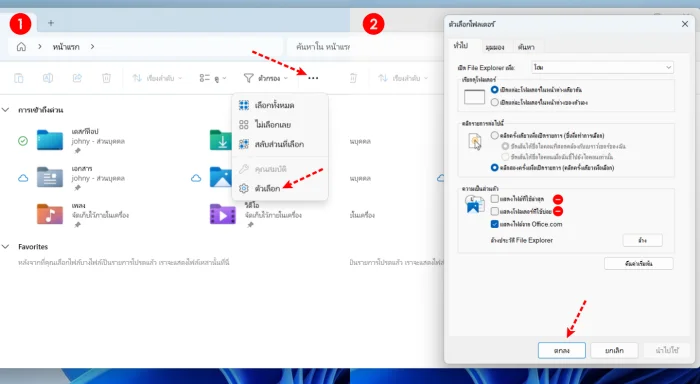Switch to ค้นหา Search tab
Image resolution: width=700 pixels, height=384 pixels.
tap(526, 47)
